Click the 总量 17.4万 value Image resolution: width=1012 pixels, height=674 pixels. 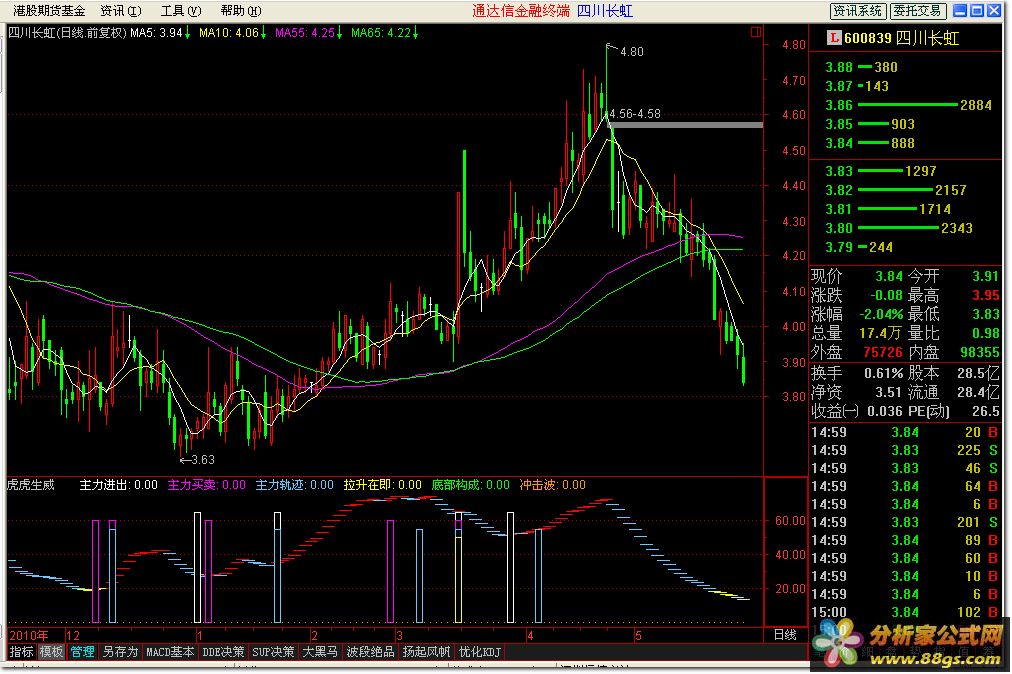(880, 333)
